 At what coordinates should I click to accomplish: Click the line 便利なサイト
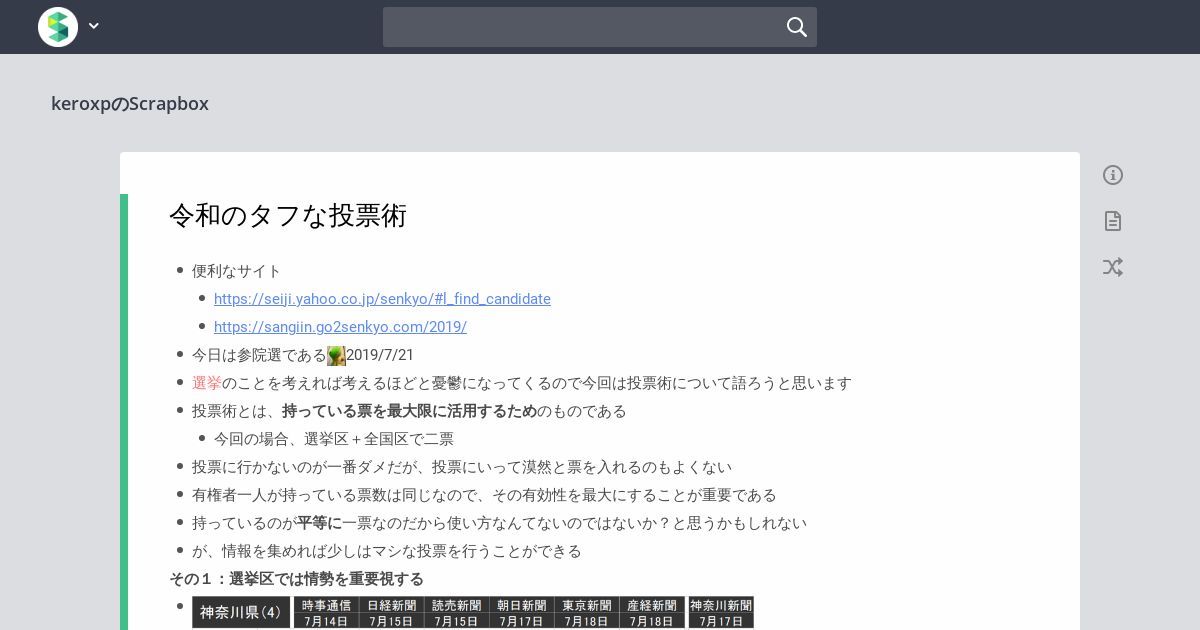tap(237, 271)
